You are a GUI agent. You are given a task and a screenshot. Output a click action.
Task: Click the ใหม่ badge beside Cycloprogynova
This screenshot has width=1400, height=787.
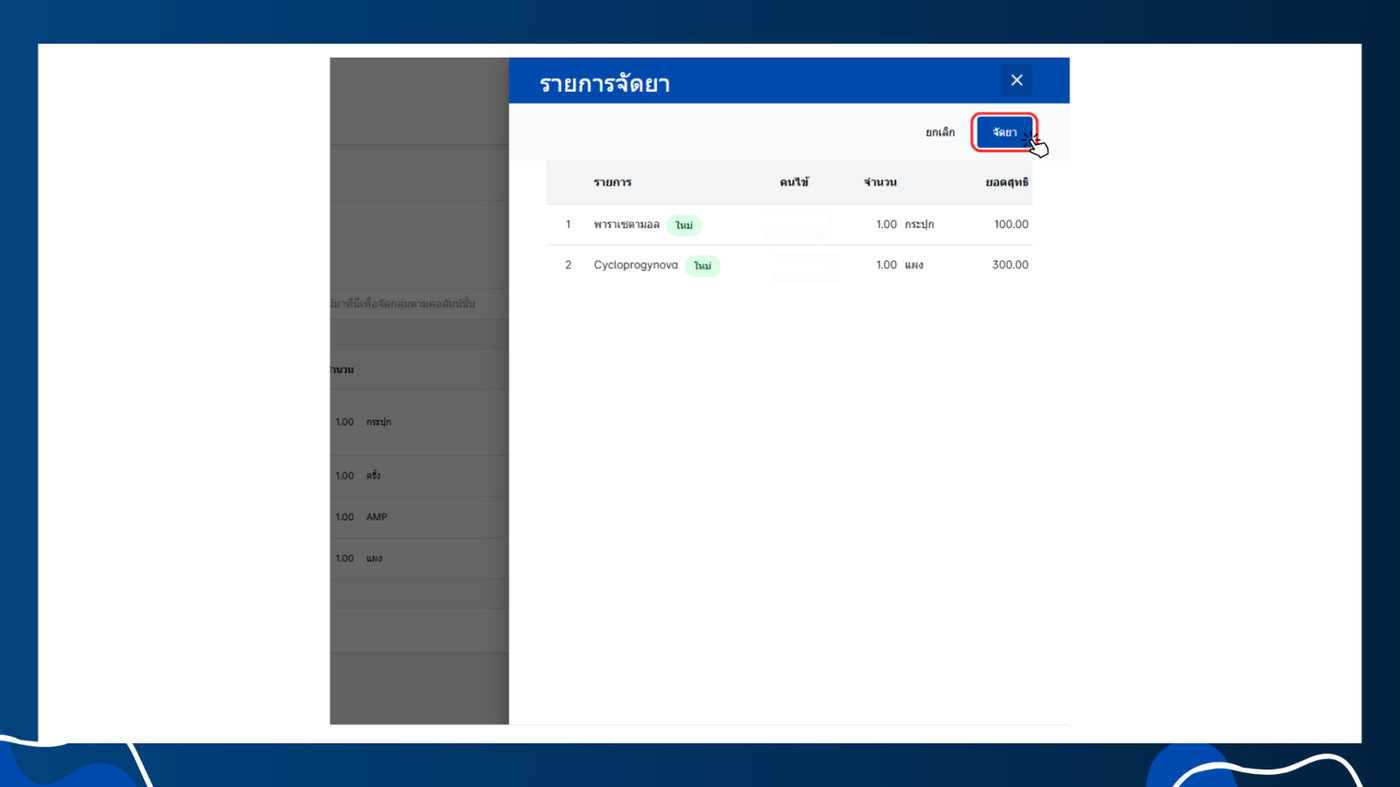702,266
